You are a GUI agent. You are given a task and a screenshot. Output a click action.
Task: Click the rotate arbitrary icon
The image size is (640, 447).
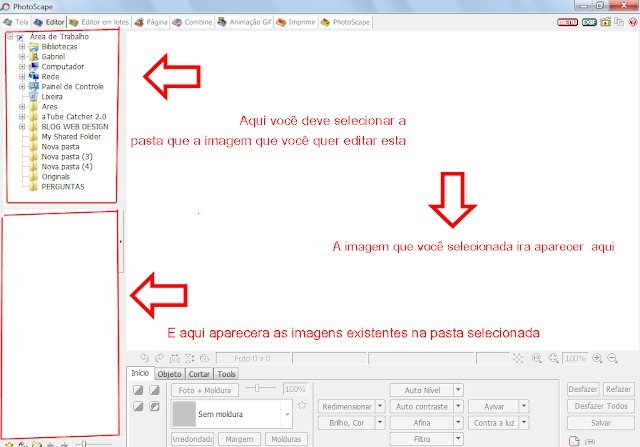click(205, 358)
